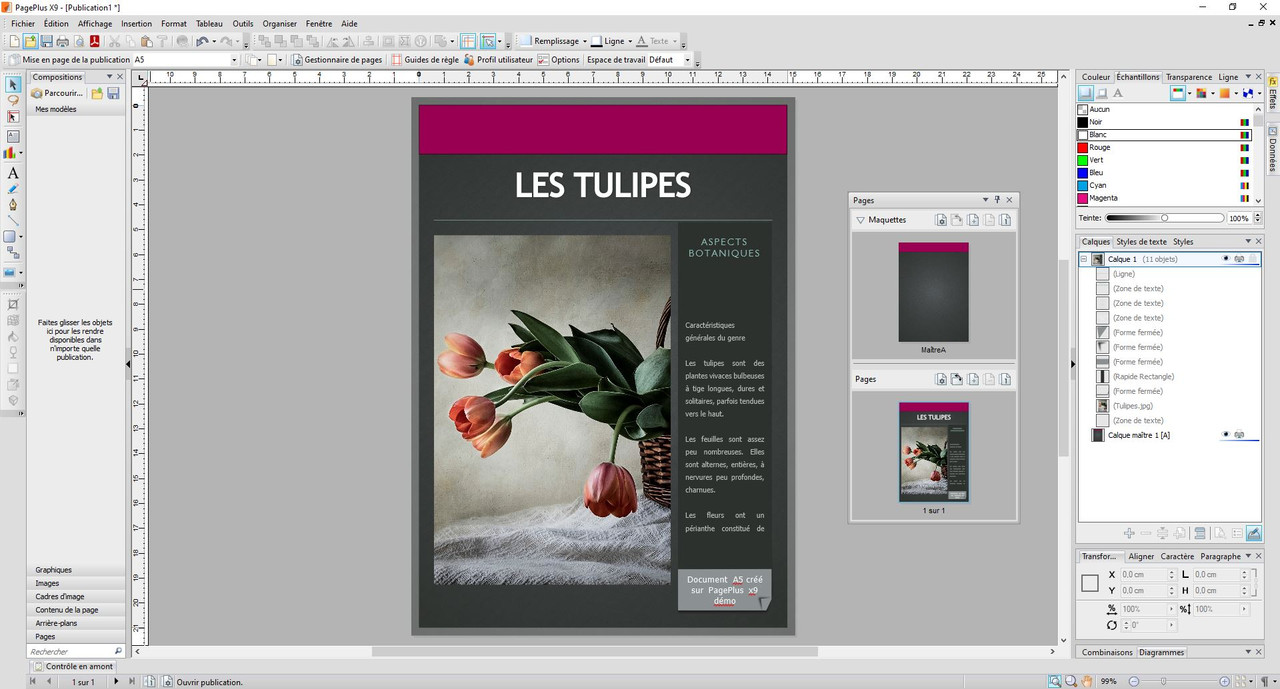Select the (Ligne) layer object
Screen dimensions: 1280x689
1123,273
